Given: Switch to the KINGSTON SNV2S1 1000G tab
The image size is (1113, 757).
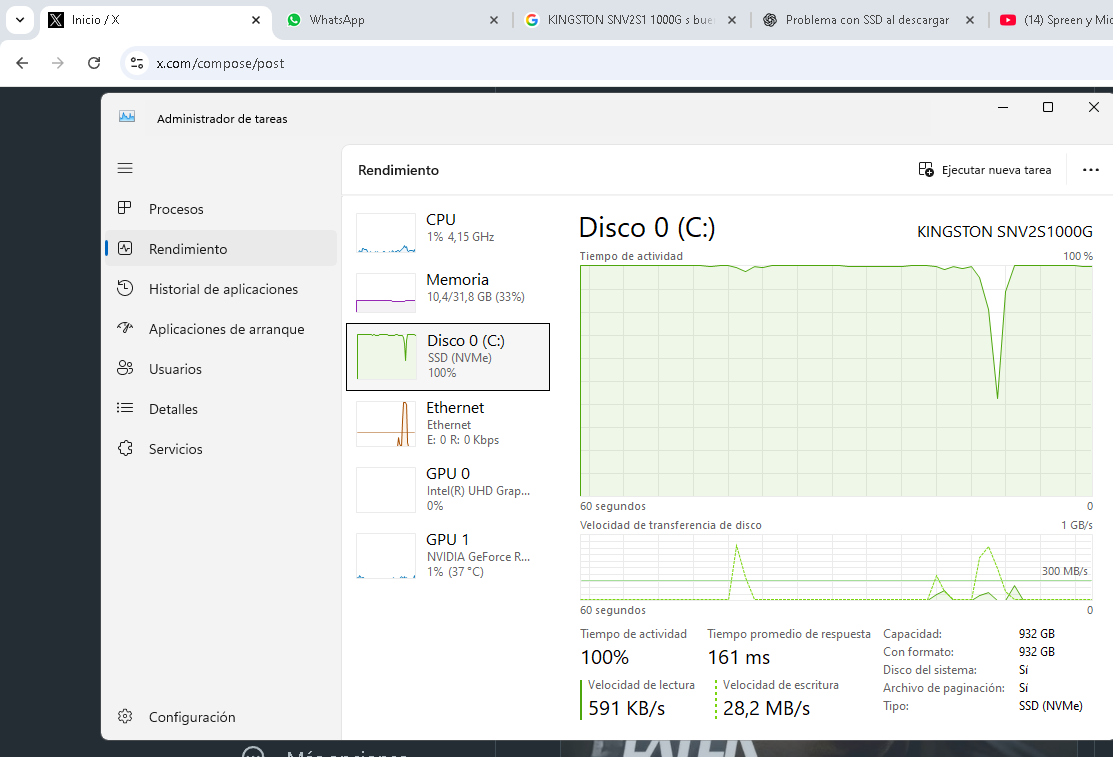Looking at the screenshot, I should [630, 20].
